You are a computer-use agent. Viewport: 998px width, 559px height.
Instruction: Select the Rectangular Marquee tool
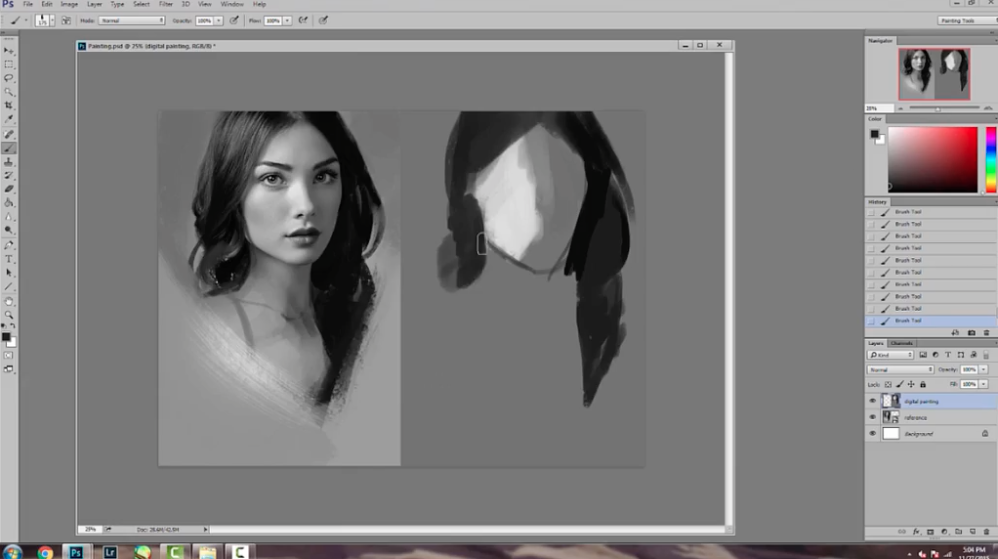tap(10, 64)
